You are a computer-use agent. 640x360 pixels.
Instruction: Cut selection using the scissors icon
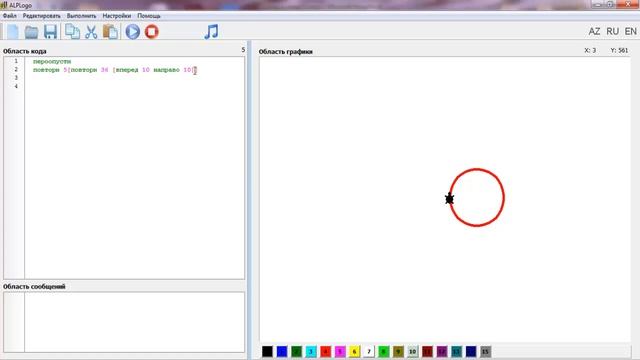91,32
